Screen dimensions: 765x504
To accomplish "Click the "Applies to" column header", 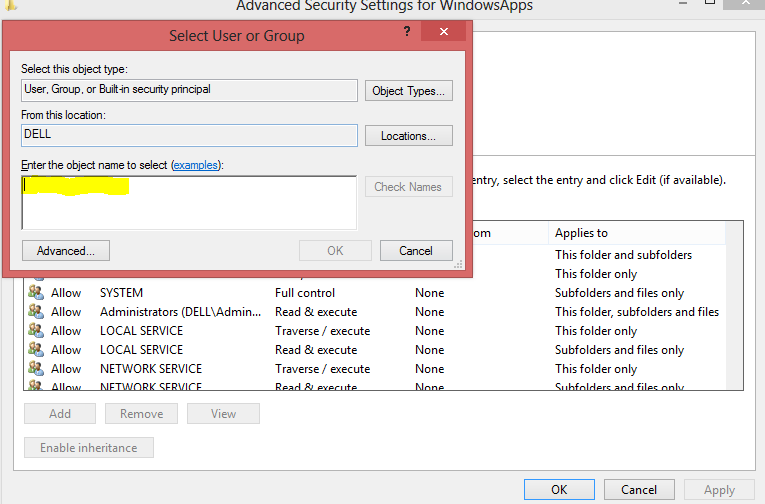I will pos(581,233).
